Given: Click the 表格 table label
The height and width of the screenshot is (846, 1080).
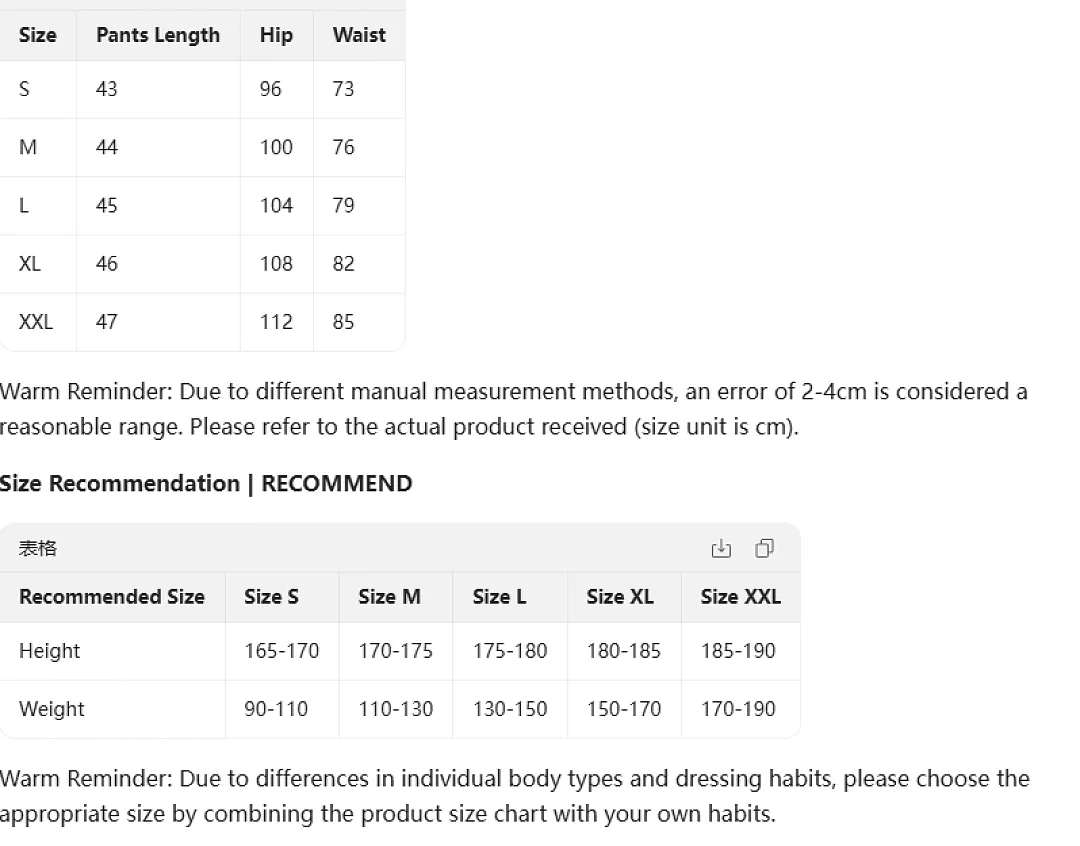Looking at the screenshot, I should 38,548.
